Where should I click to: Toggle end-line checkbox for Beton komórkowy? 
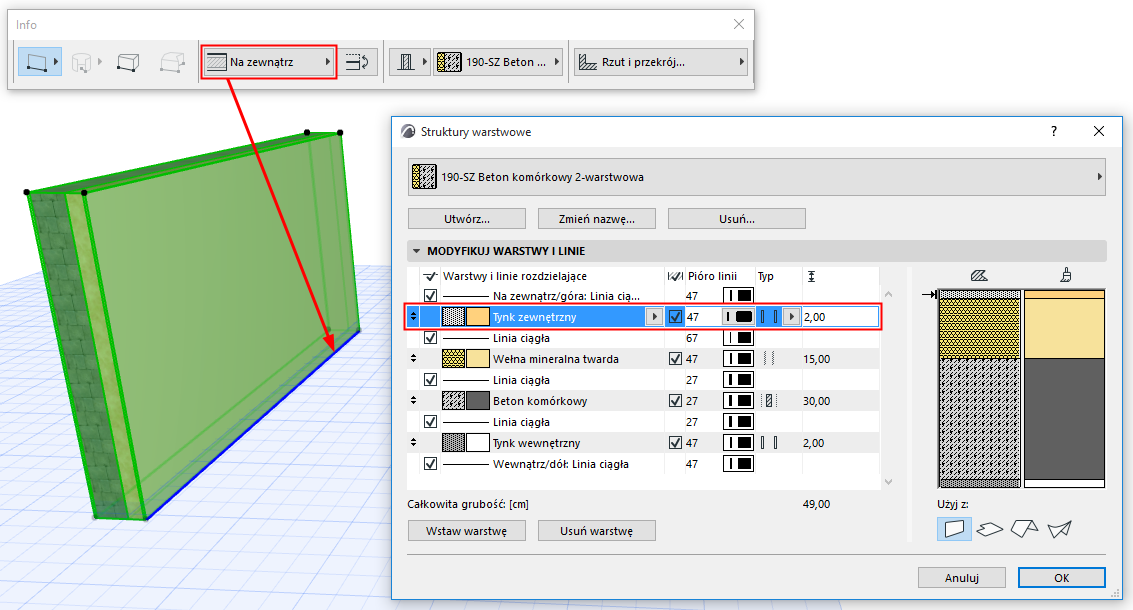[x=676, y=400]
